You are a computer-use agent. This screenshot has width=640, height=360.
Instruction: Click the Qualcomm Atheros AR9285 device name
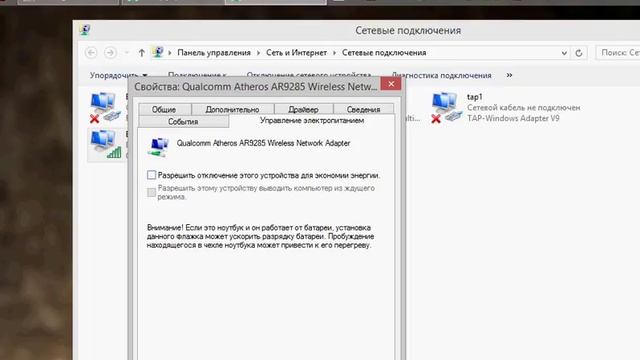(263, 143)
